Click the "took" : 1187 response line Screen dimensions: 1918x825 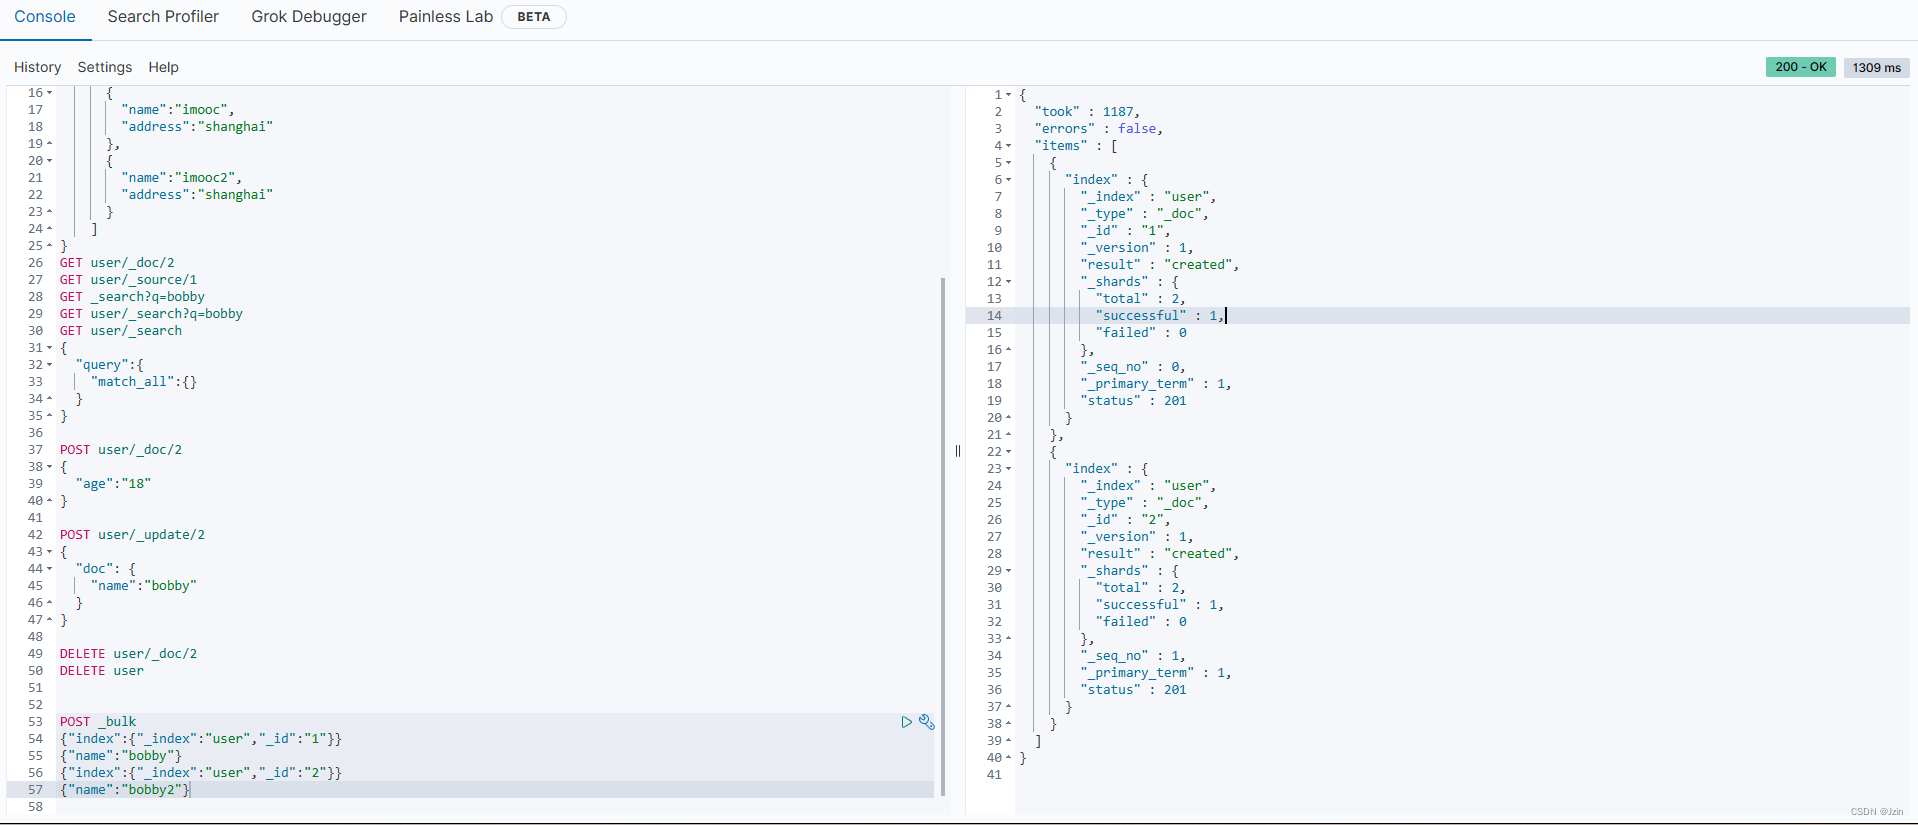point(1087,112)
